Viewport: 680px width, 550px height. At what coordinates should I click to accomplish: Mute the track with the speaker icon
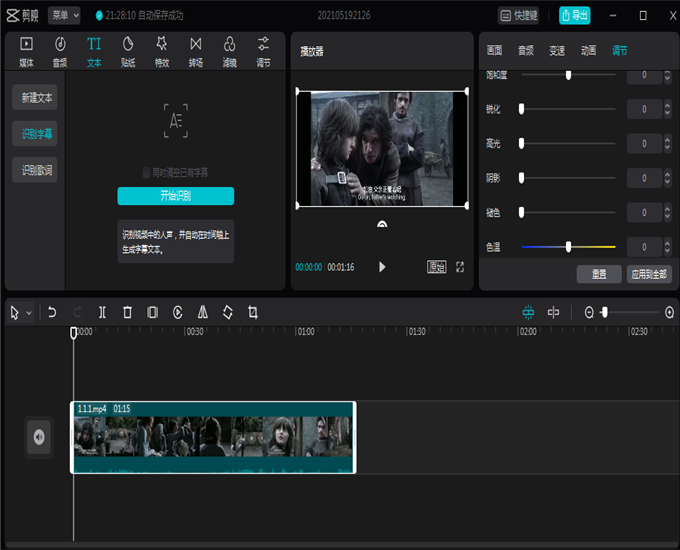(x=39, y=436)
